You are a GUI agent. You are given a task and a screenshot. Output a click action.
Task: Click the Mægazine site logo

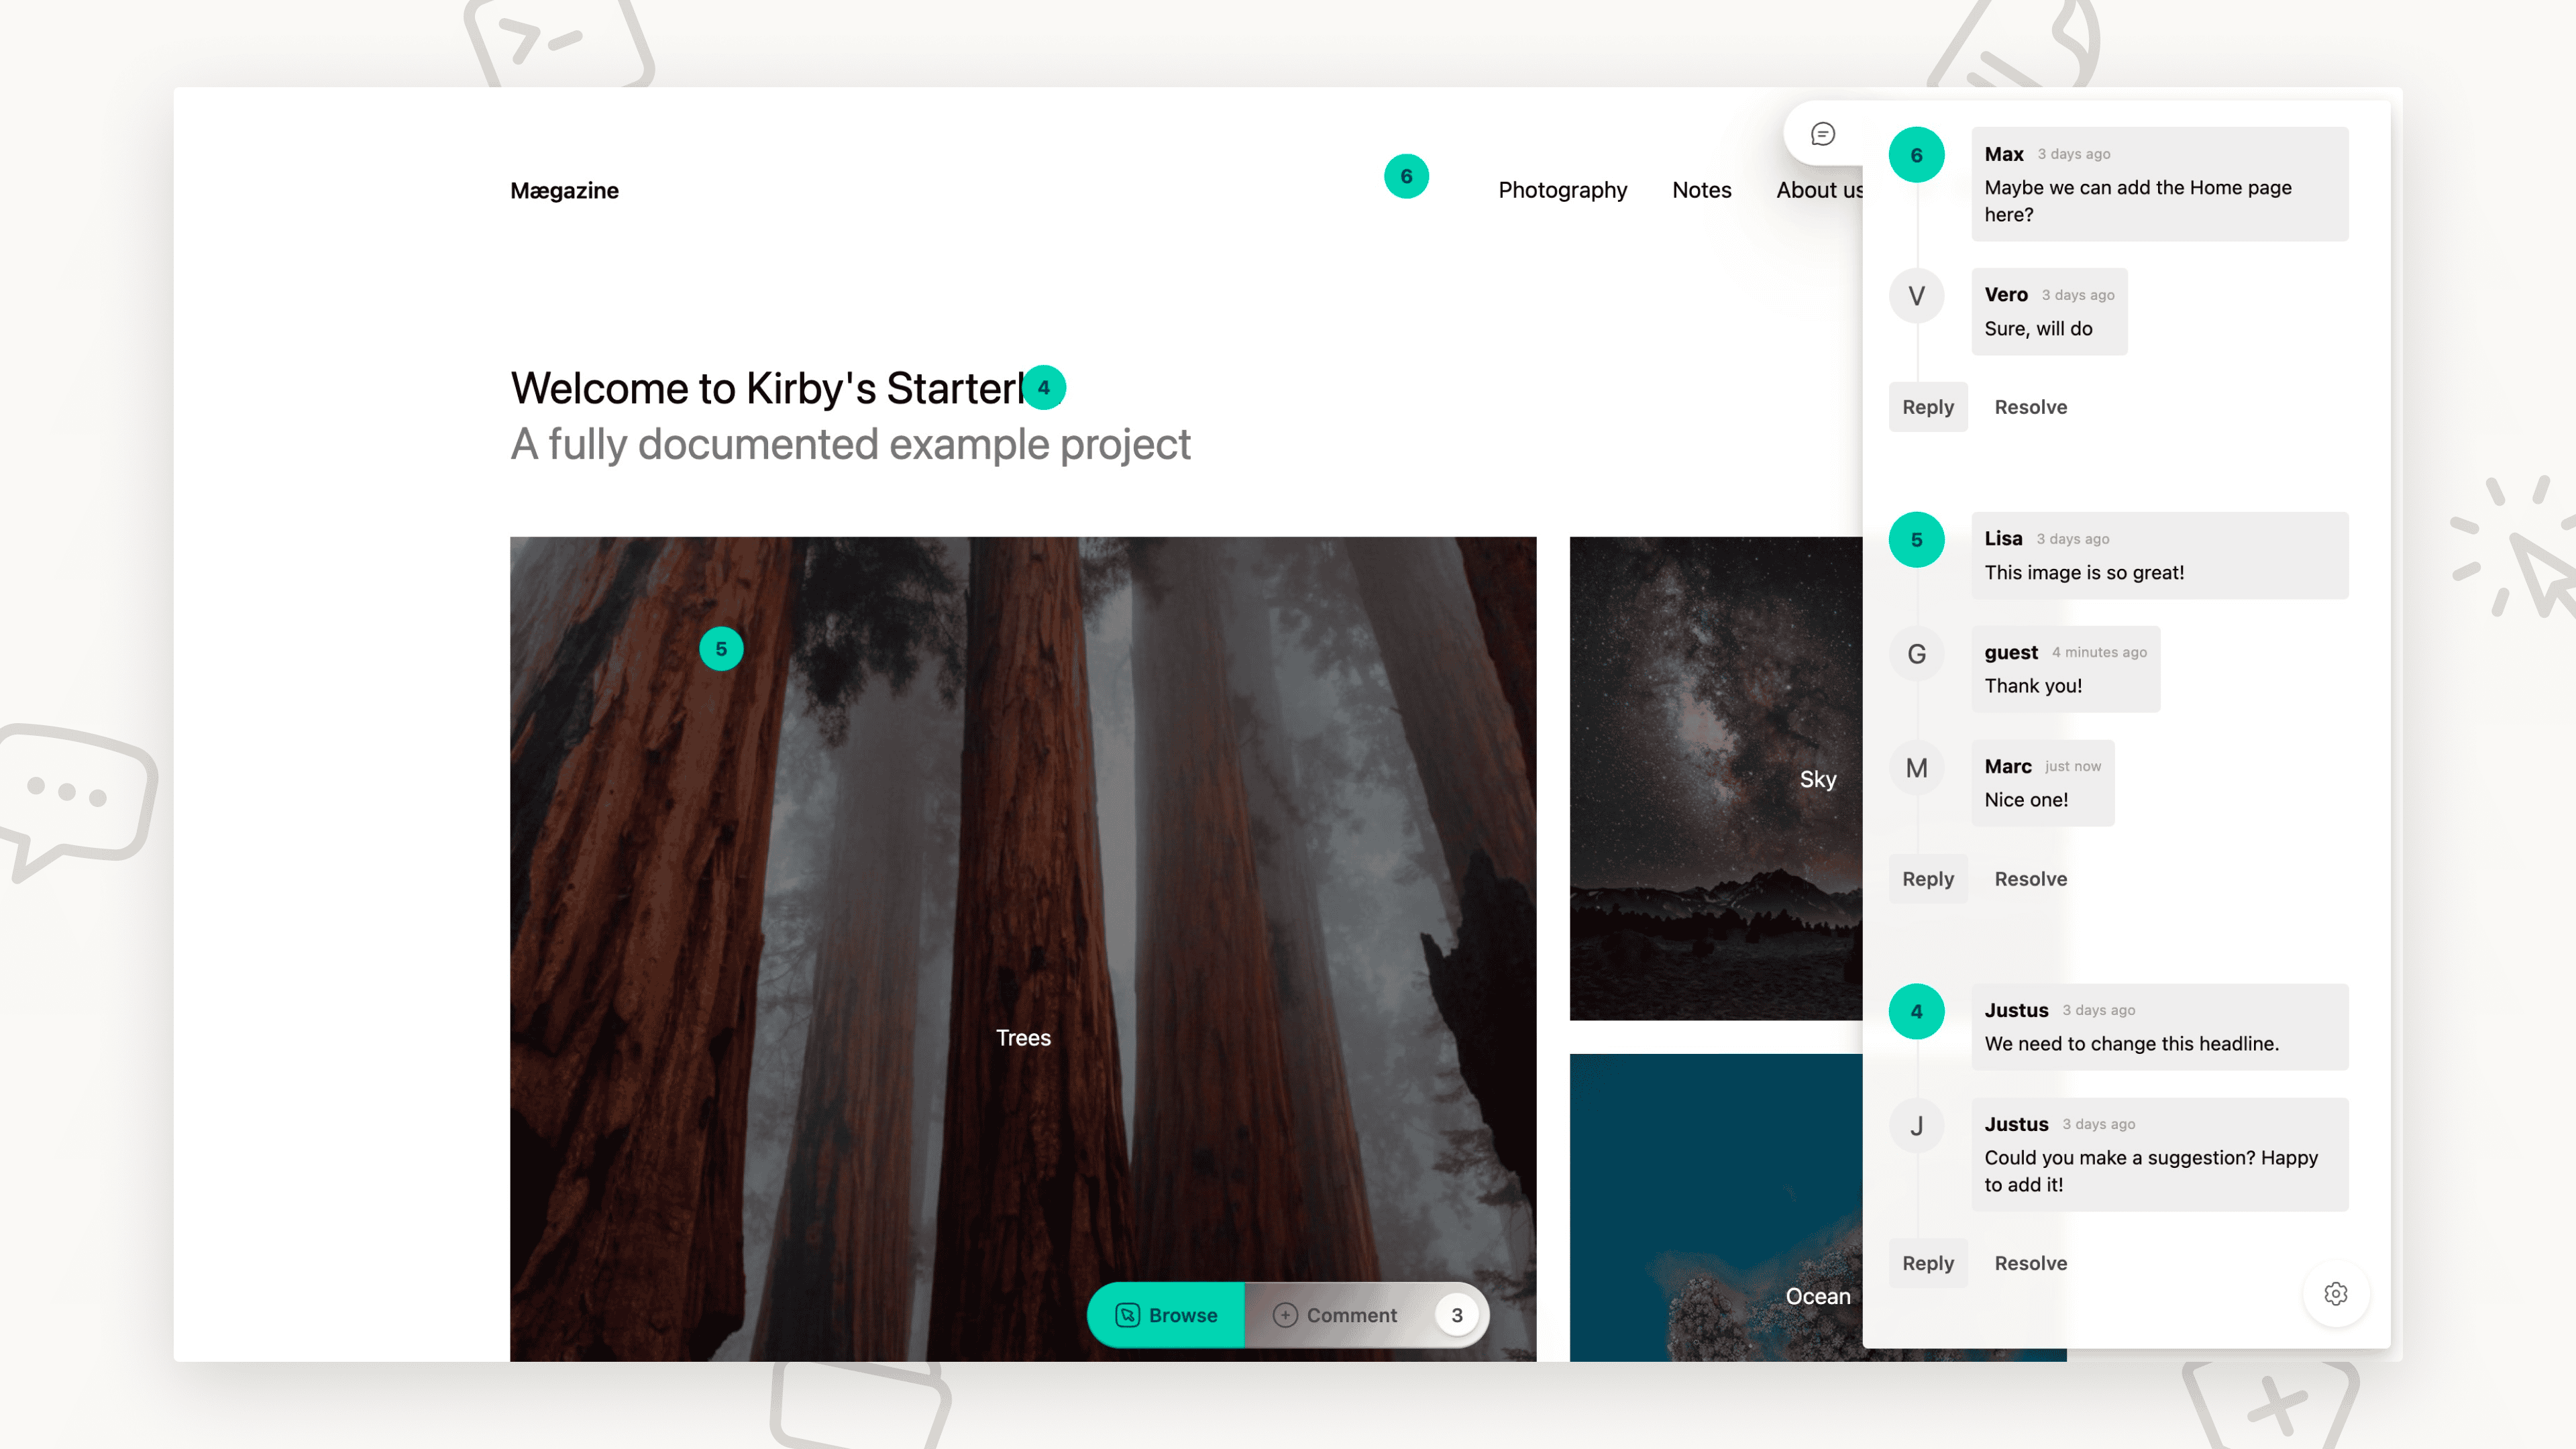pyautogui.click(x=564, y=191)
